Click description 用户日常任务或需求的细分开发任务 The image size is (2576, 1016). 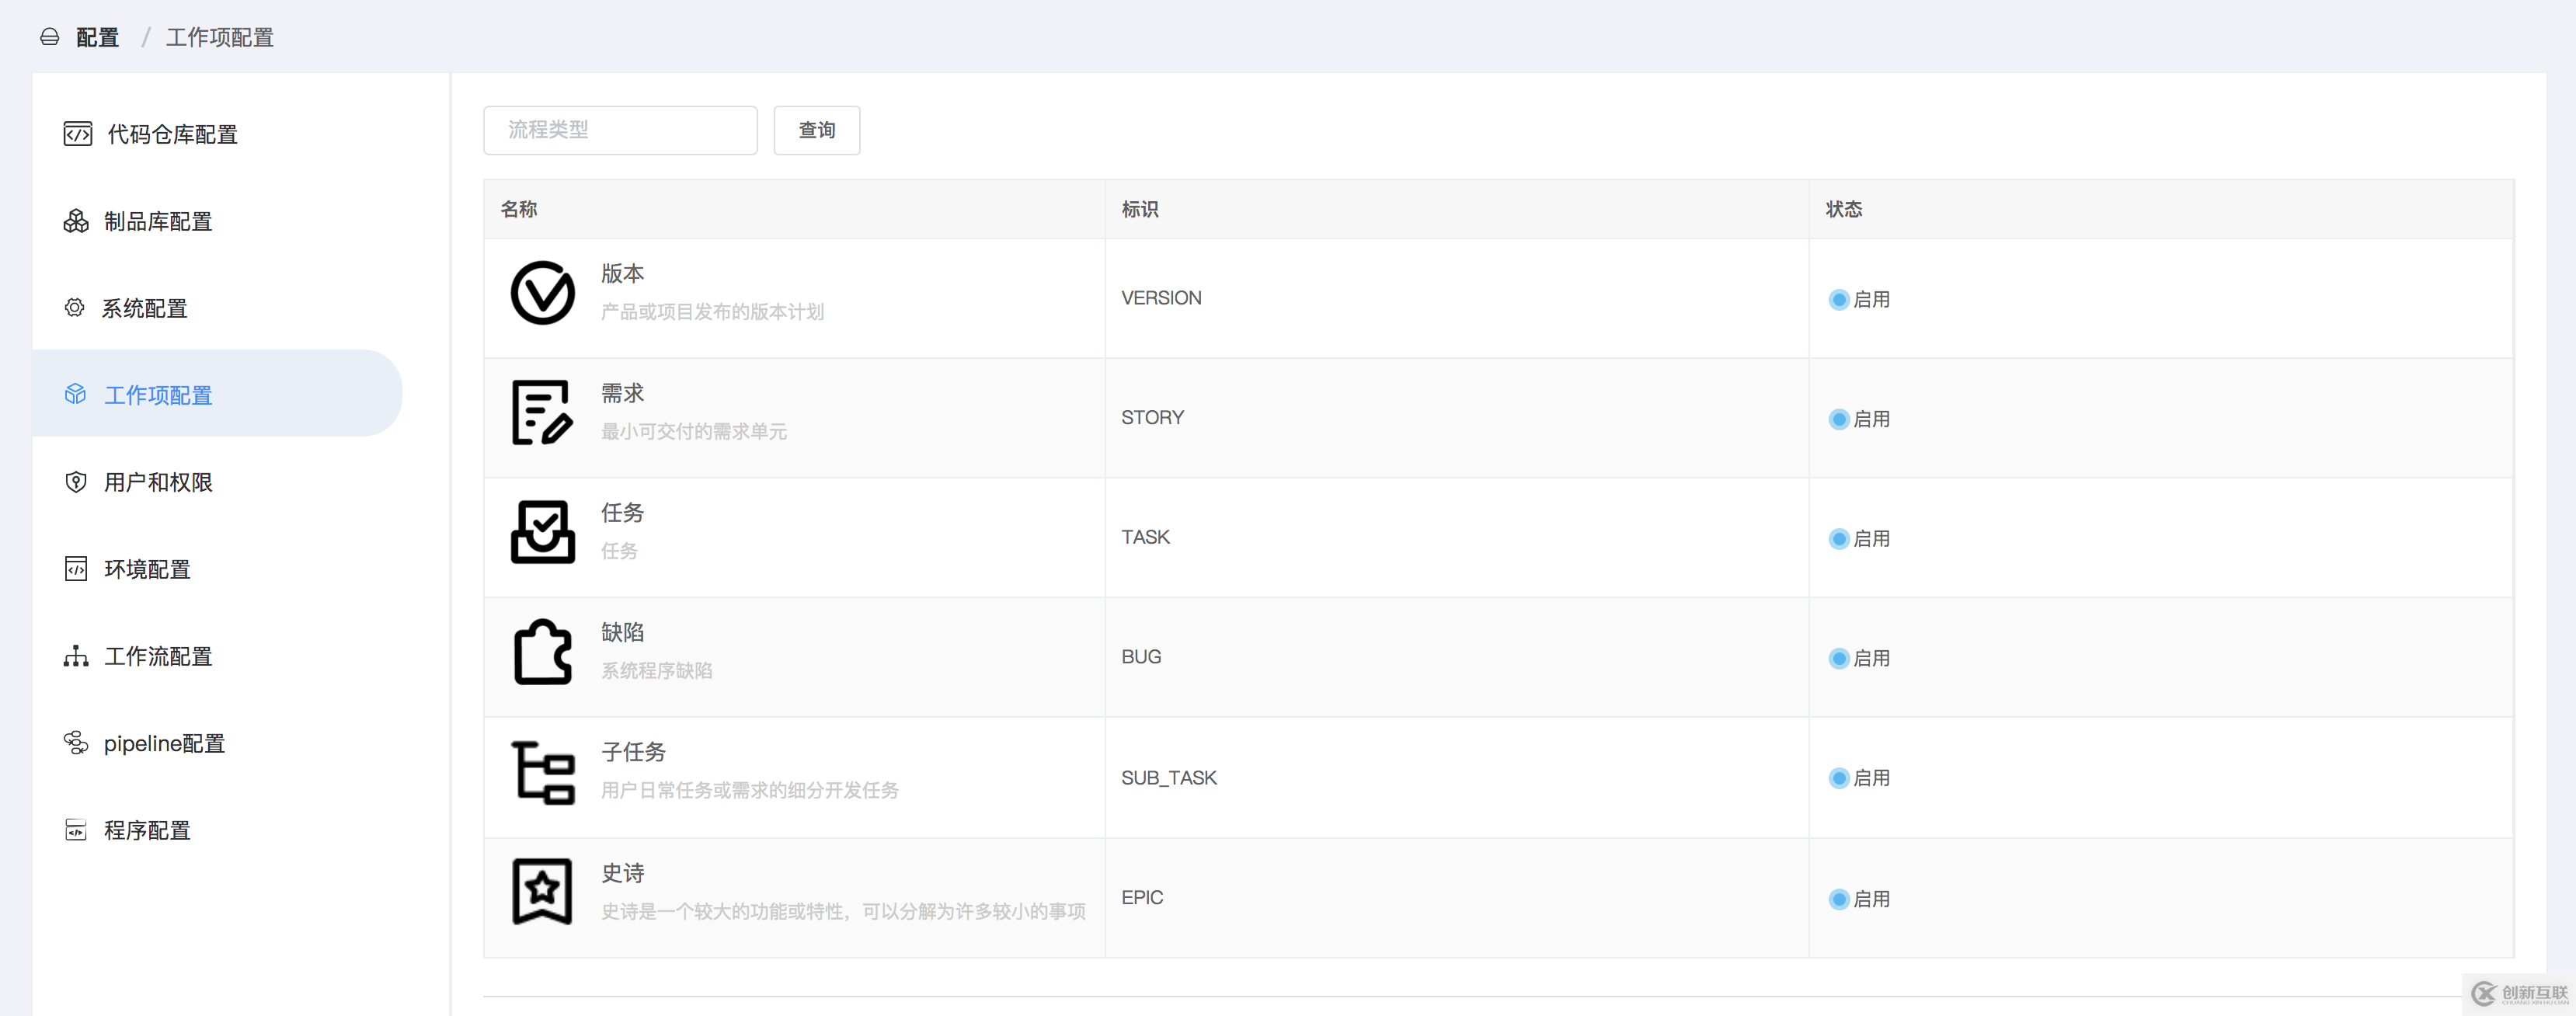pyautogui.click(x=750, y=791)
